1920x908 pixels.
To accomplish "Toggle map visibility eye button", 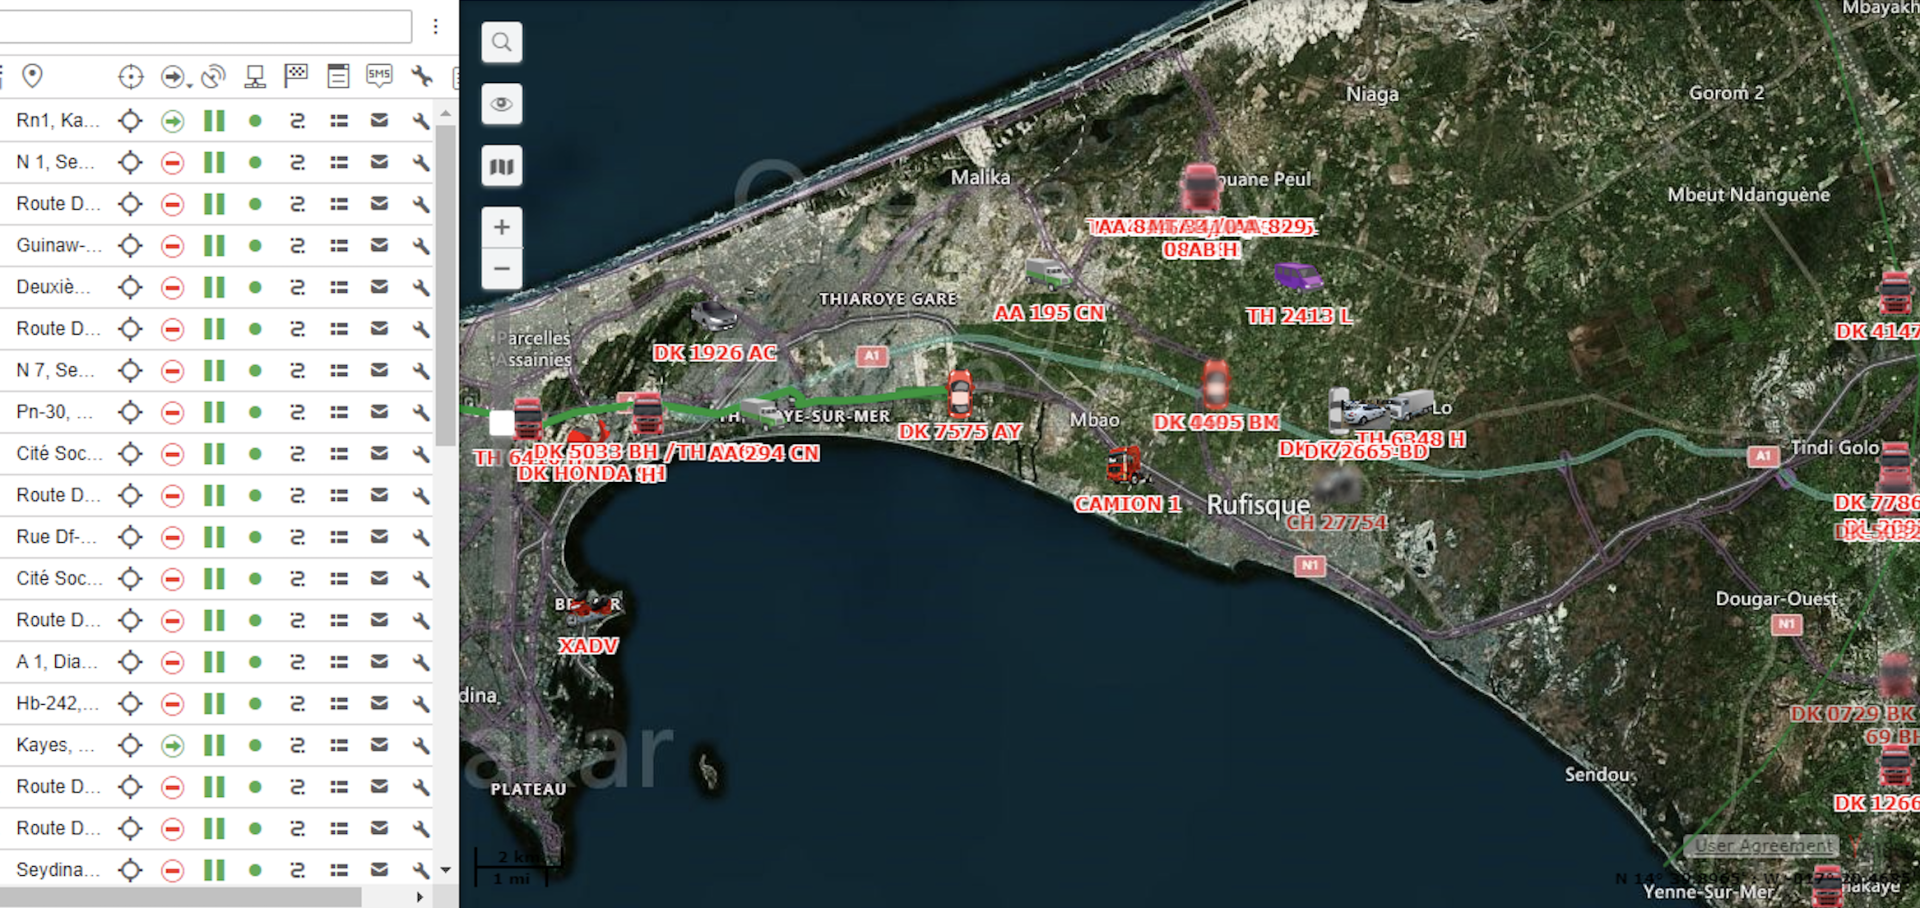I will [x=502, y=104].
